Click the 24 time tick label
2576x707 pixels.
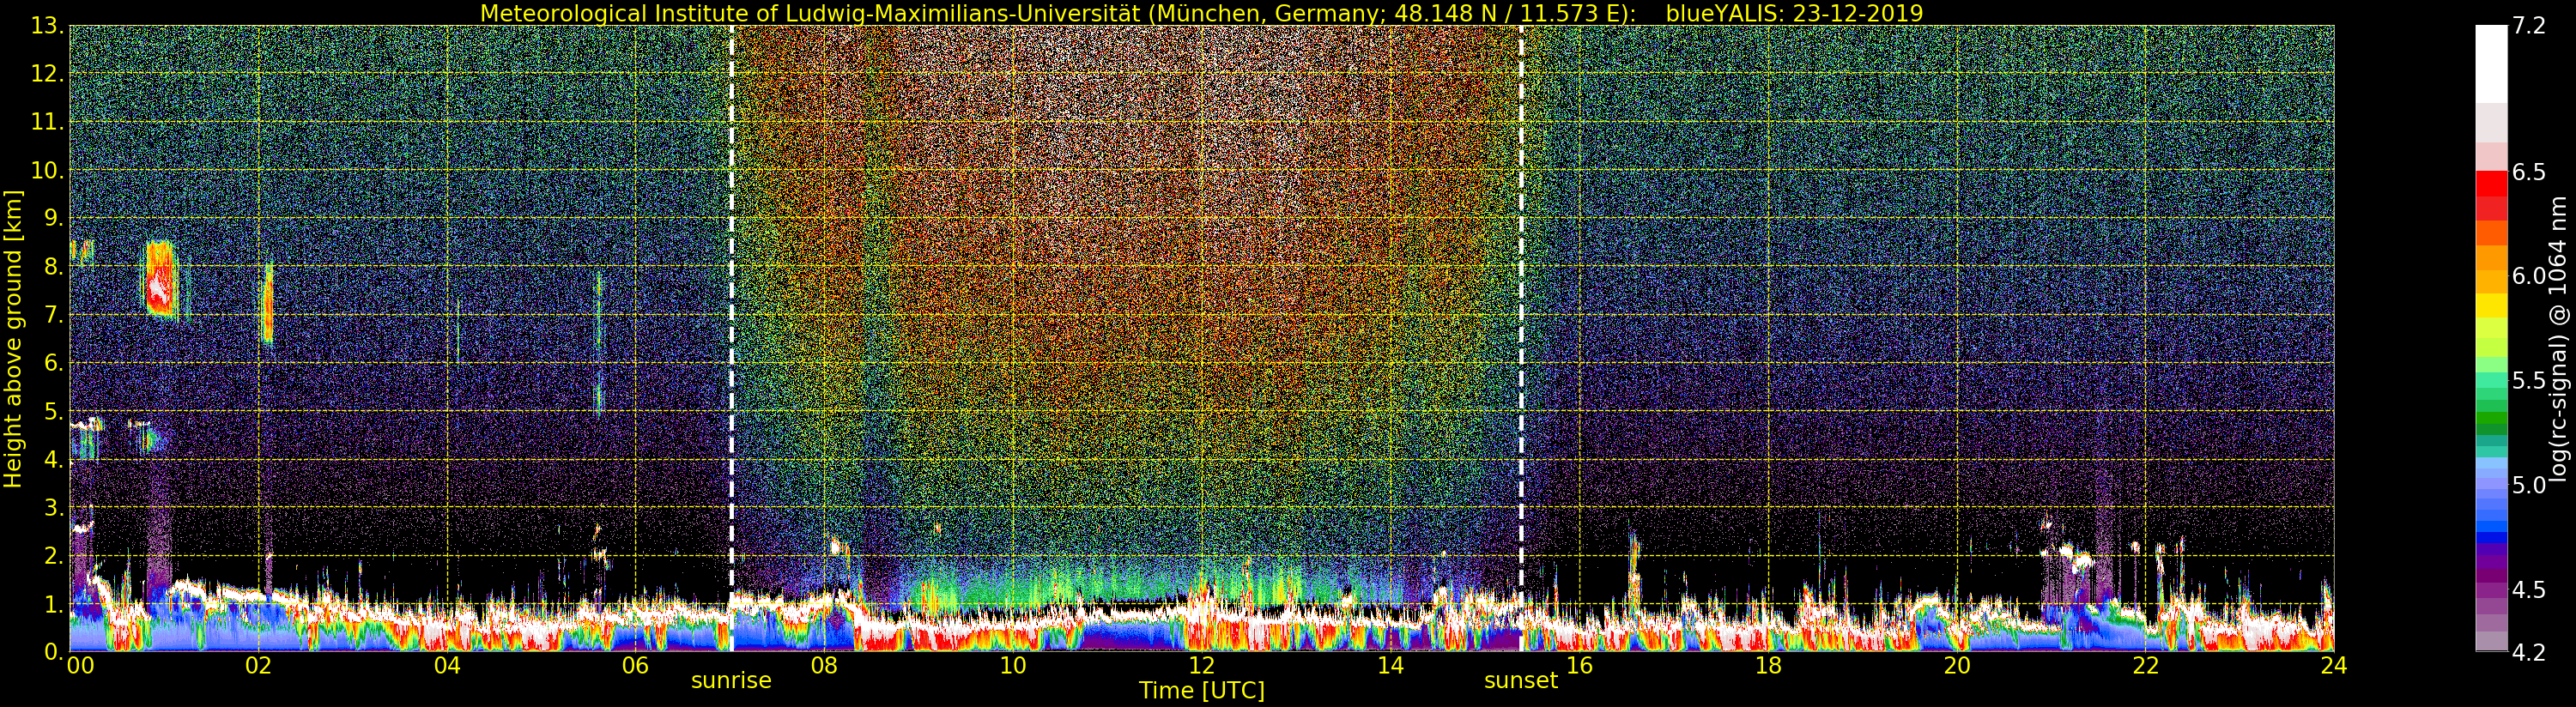2334,665
